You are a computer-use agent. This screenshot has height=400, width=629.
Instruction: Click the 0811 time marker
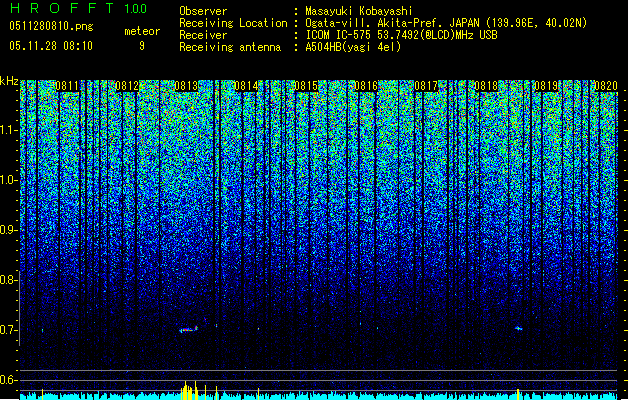tap(67, 86)
